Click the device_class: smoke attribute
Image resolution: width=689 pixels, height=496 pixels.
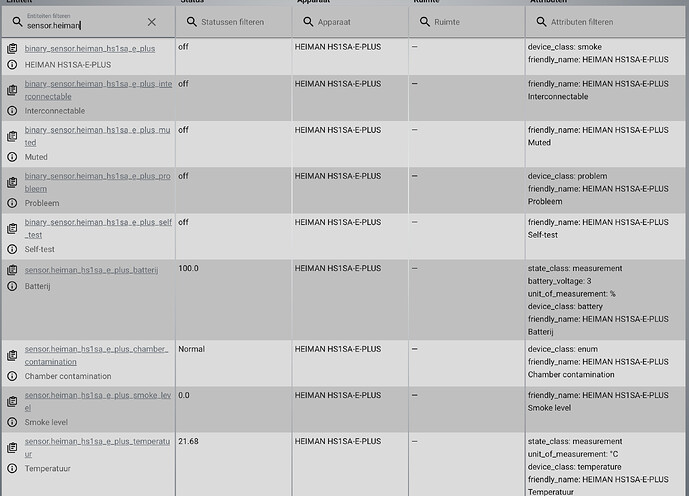[x=565, y=47]
